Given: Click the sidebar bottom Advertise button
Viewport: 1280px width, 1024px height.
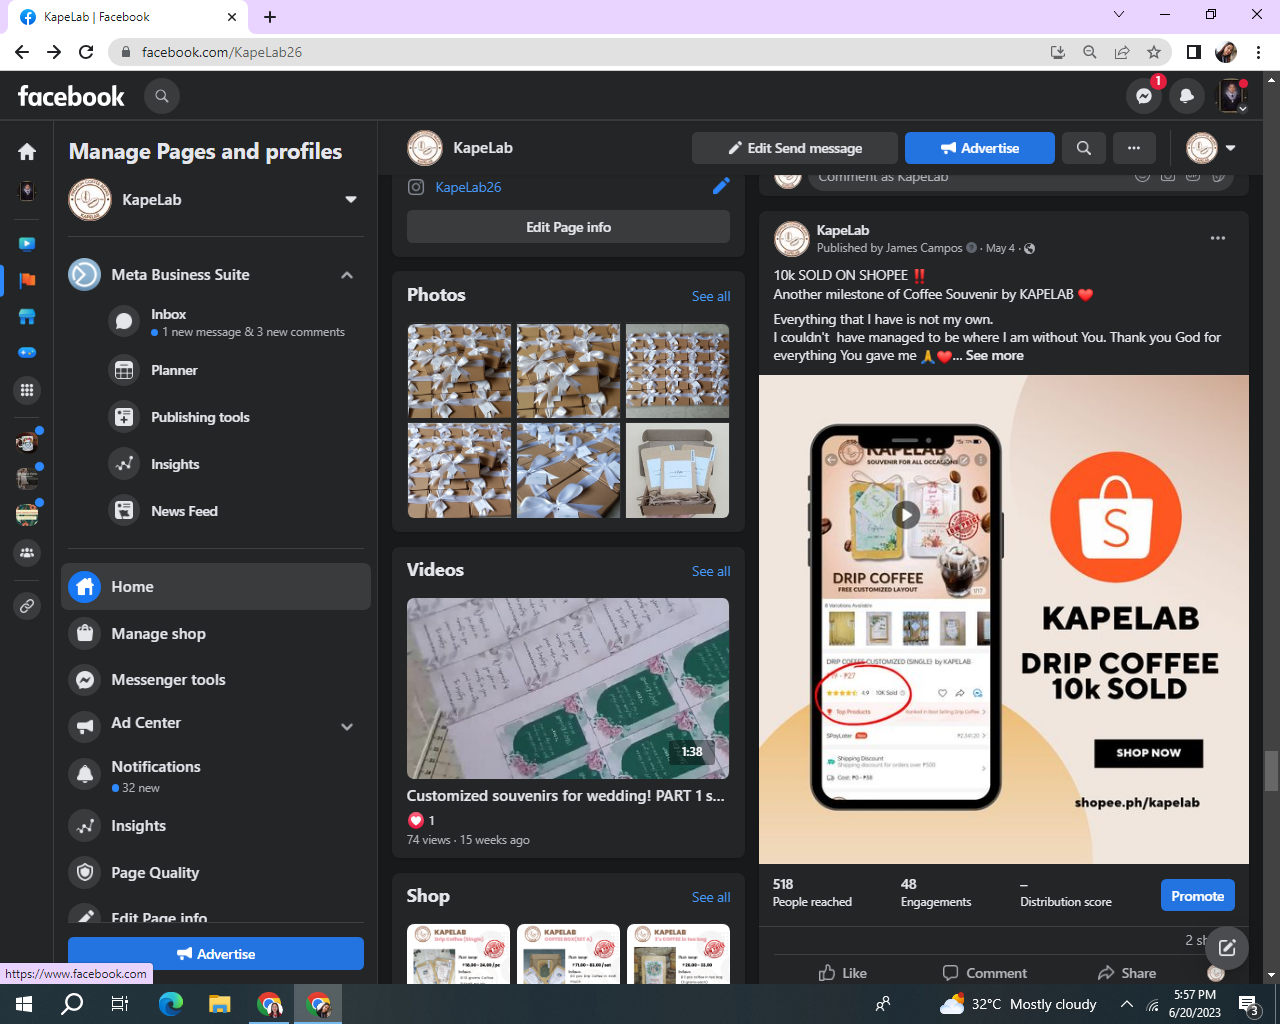Looking at the screenshot, I should pyautogui.click(x=216, y=954).
